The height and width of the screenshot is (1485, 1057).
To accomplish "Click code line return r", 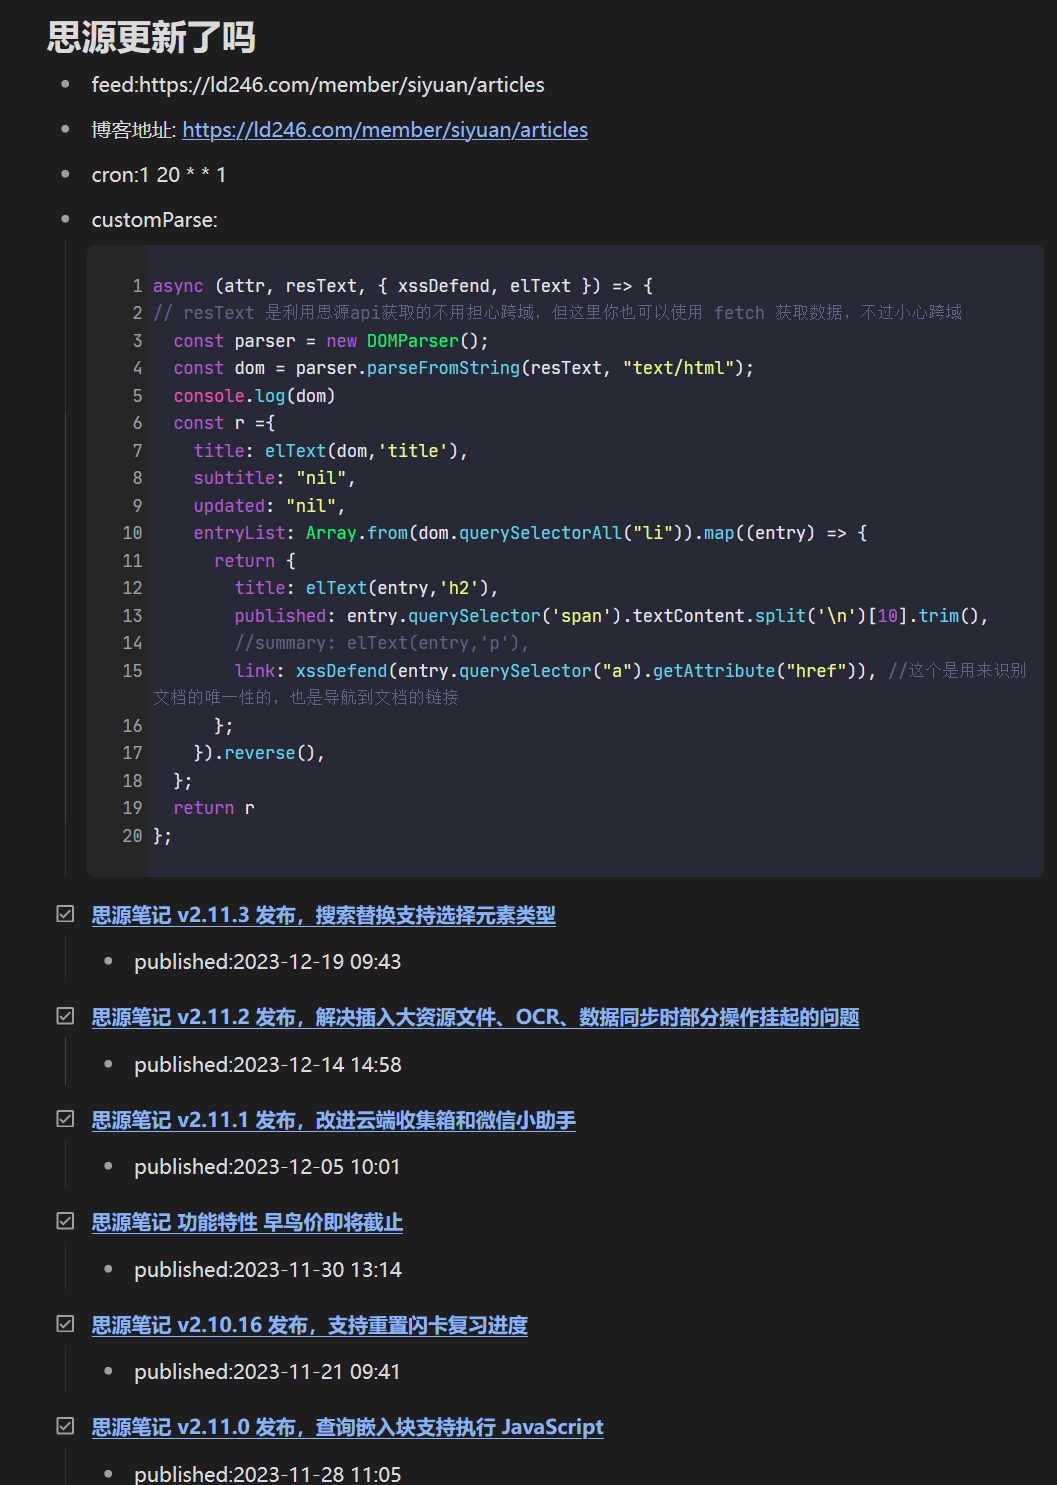I will click(214, 808).
